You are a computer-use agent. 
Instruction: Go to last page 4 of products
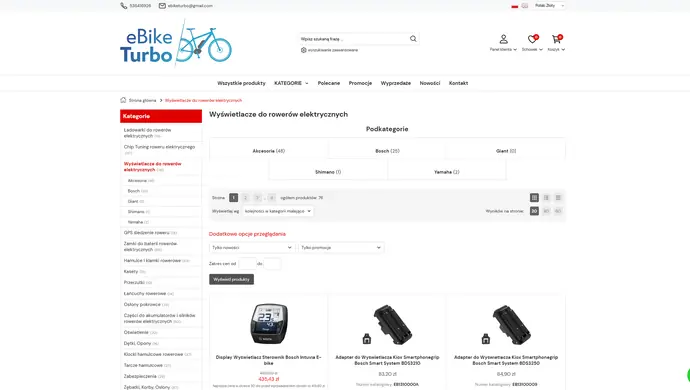click(272, 198)
